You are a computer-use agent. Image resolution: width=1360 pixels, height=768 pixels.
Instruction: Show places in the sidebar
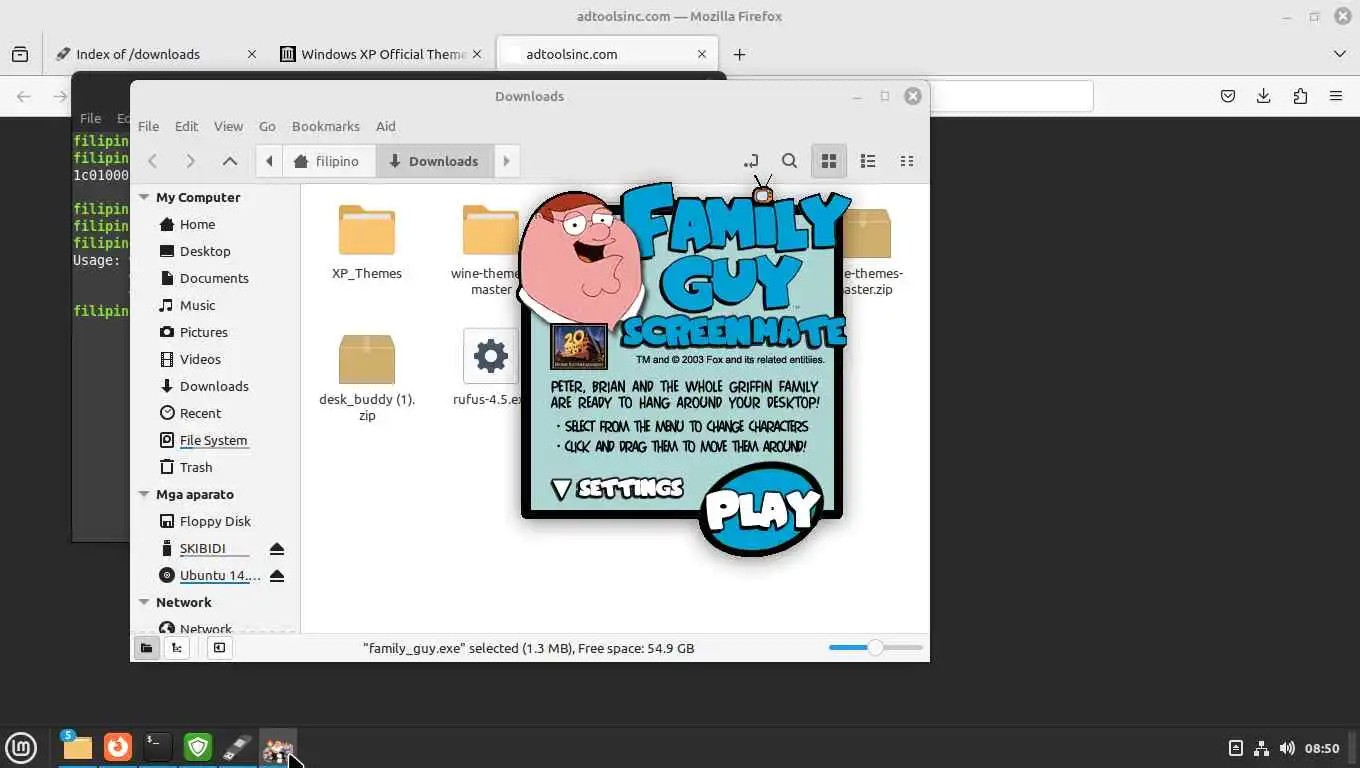146,648
